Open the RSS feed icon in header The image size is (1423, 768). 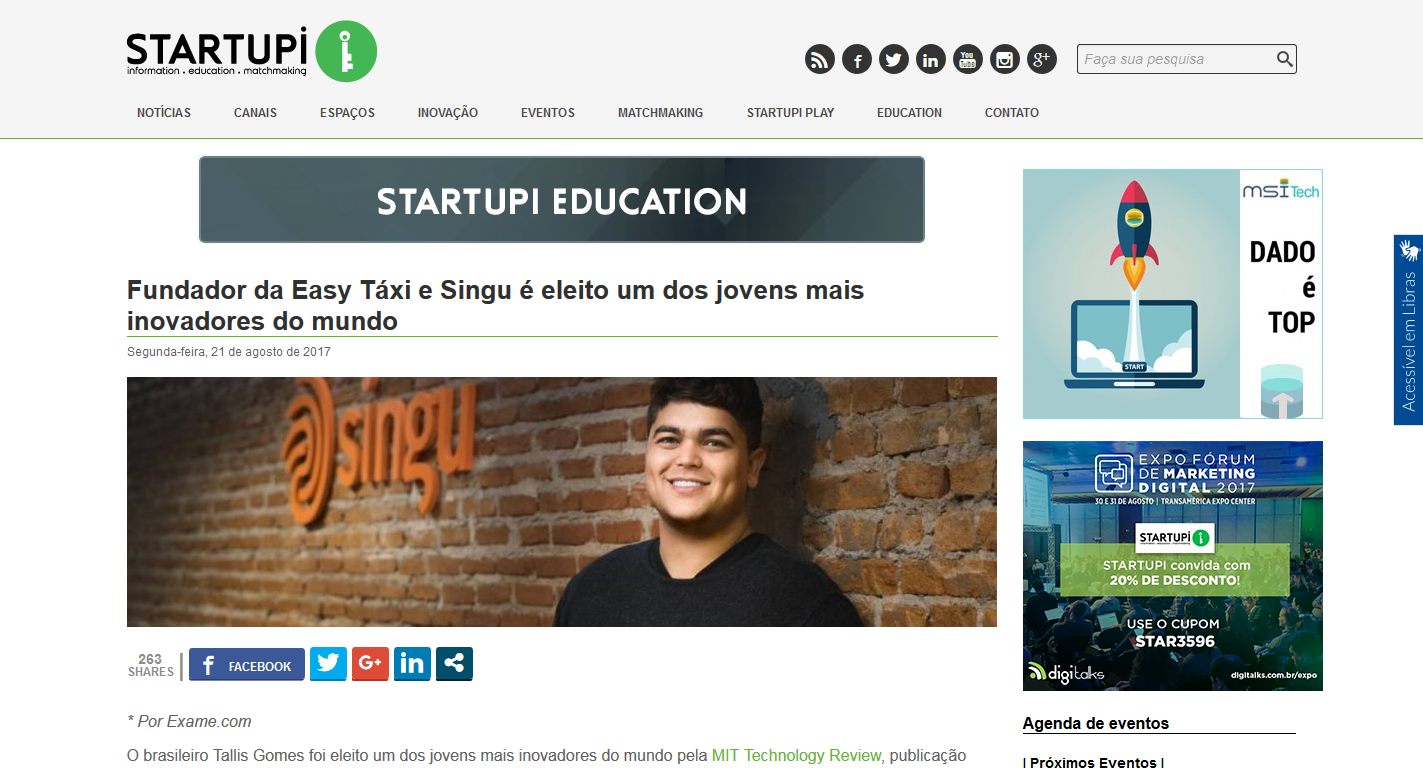coord(820,60)
